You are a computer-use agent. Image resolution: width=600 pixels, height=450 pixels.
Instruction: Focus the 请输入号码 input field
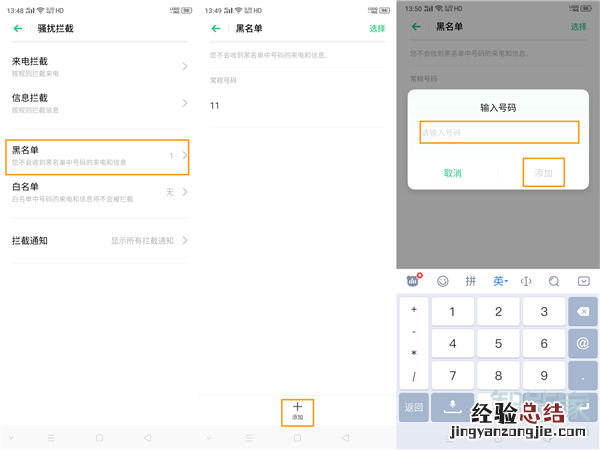[x=498, y=132]
